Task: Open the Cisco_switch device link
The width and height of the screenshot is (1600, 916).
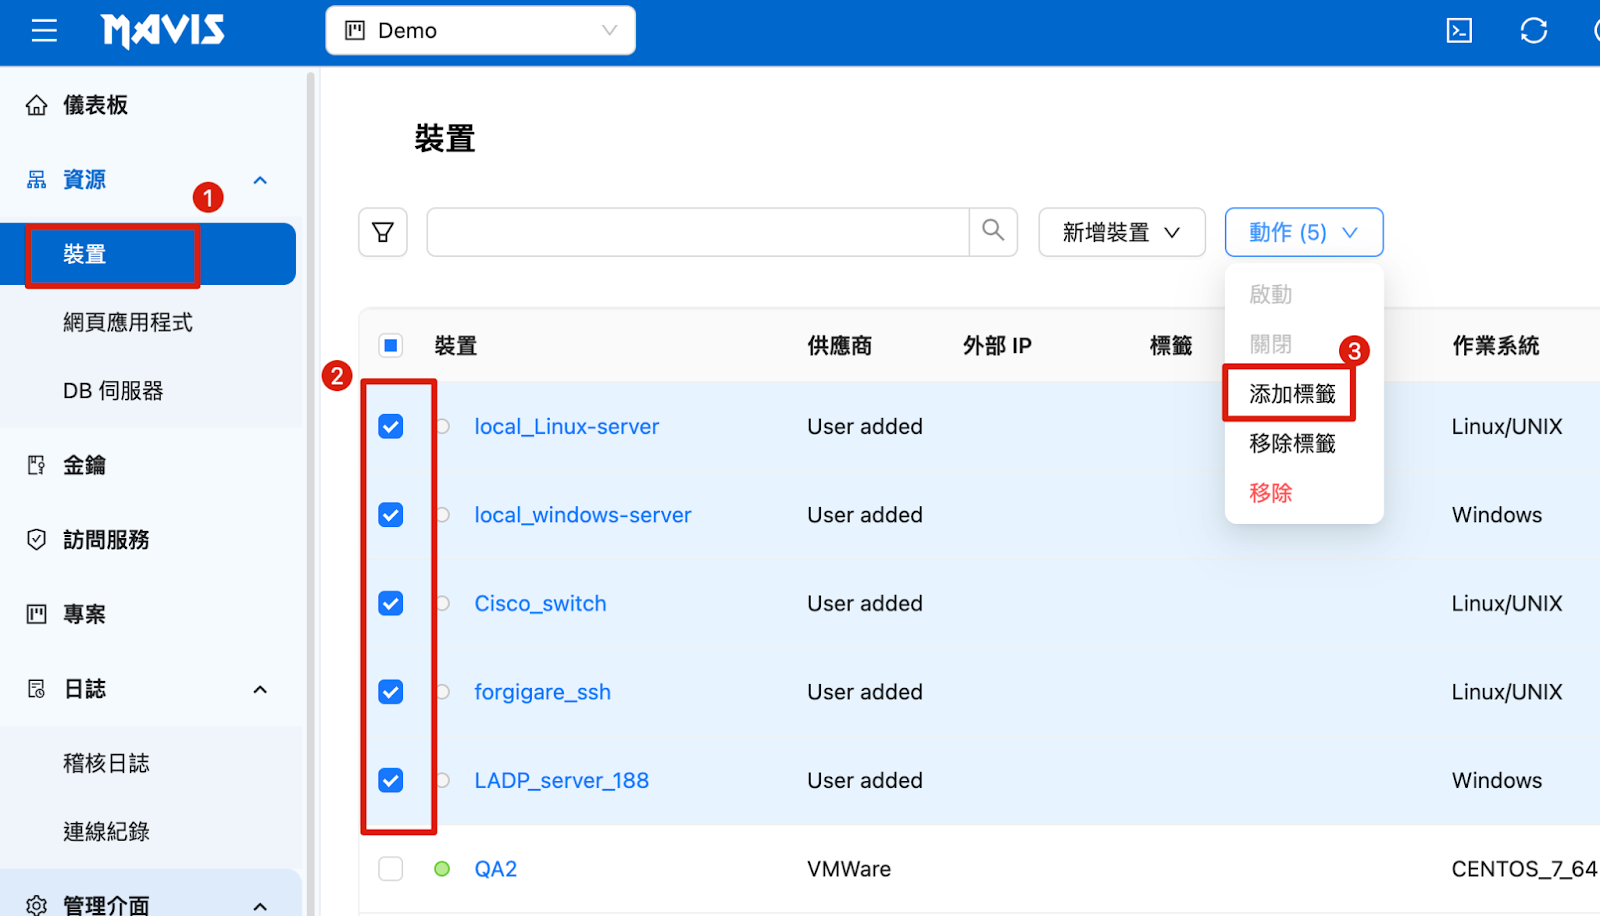Action: (540, 604)
